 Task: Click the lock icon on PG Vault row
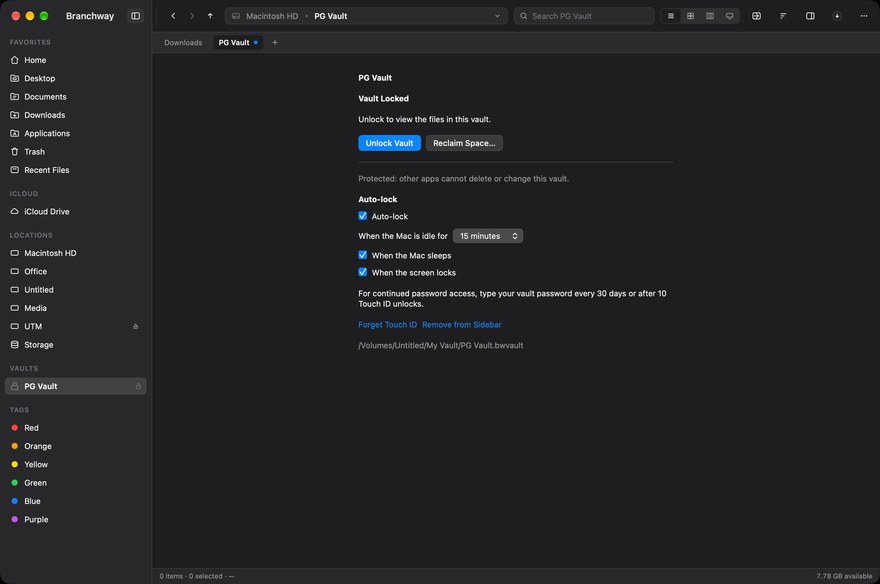click(138, 386)
